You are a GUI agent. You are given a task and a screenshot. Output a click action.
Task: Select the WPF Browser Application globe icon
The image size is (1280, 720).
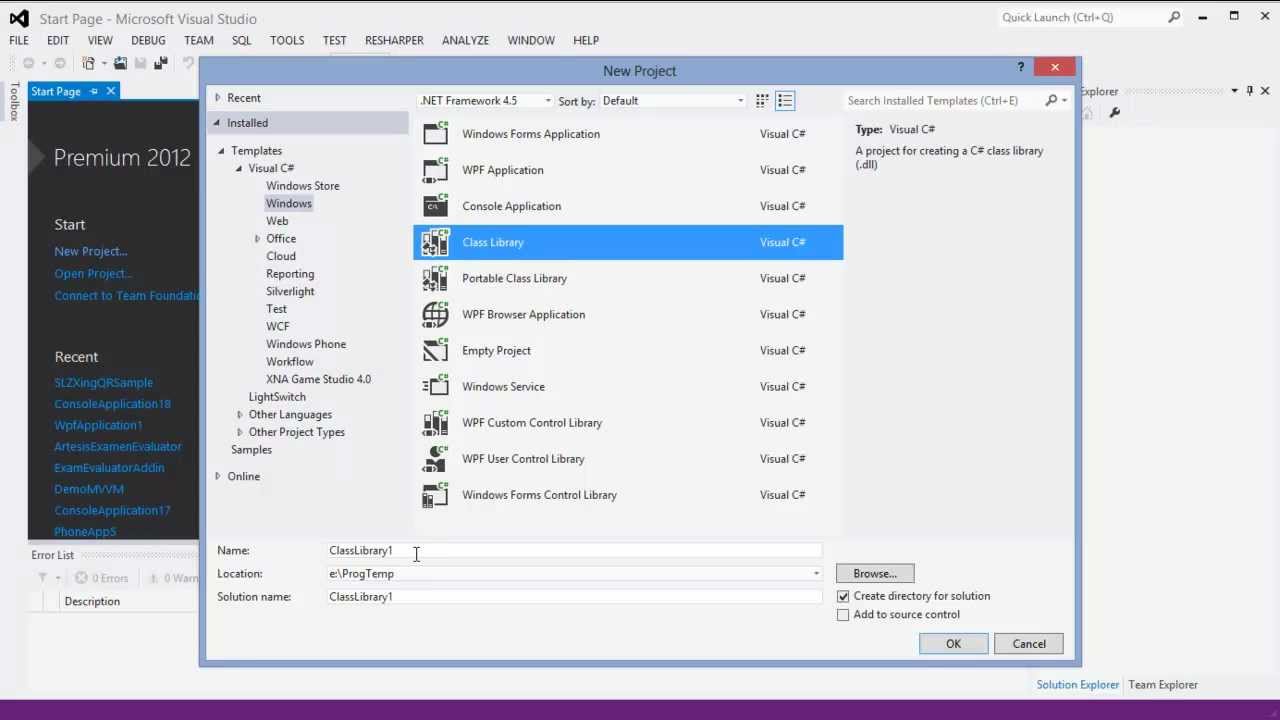(x=436, y=314)
